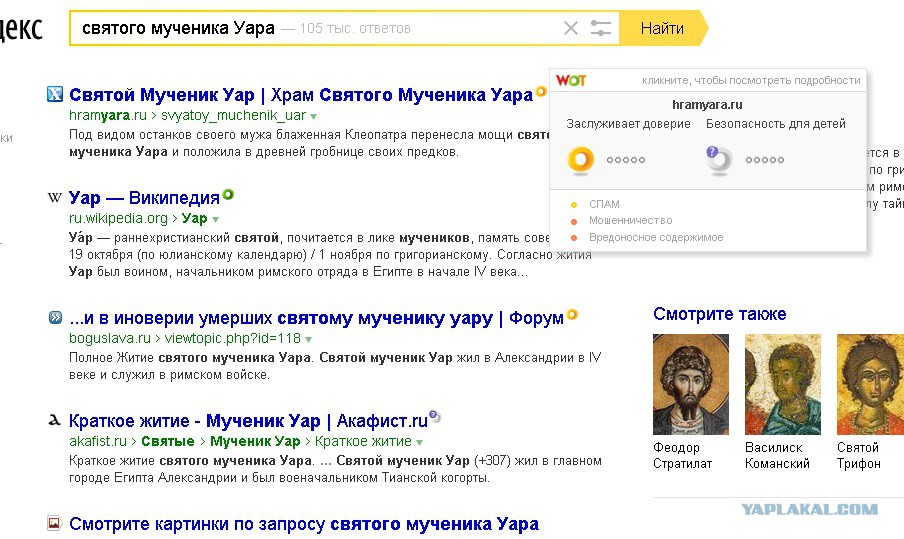Click the pictures result icon beside Смотрите картинки
904x539 pixels.
click(54, 523)
